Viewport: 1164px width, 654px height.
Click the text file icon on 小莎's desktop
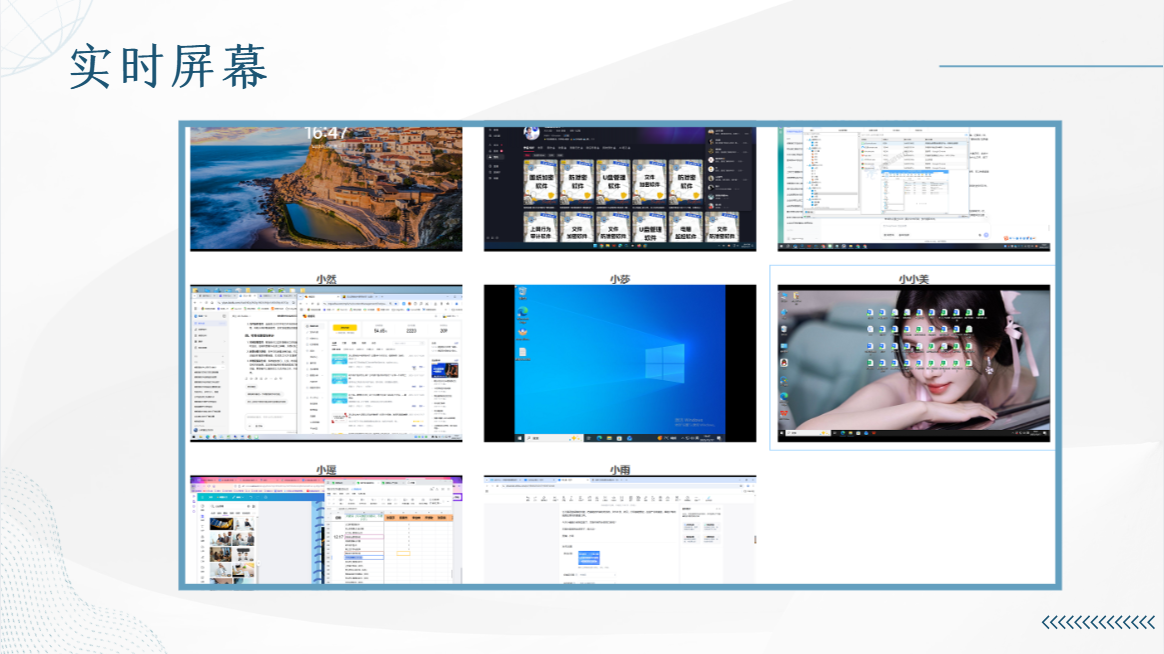523,354
